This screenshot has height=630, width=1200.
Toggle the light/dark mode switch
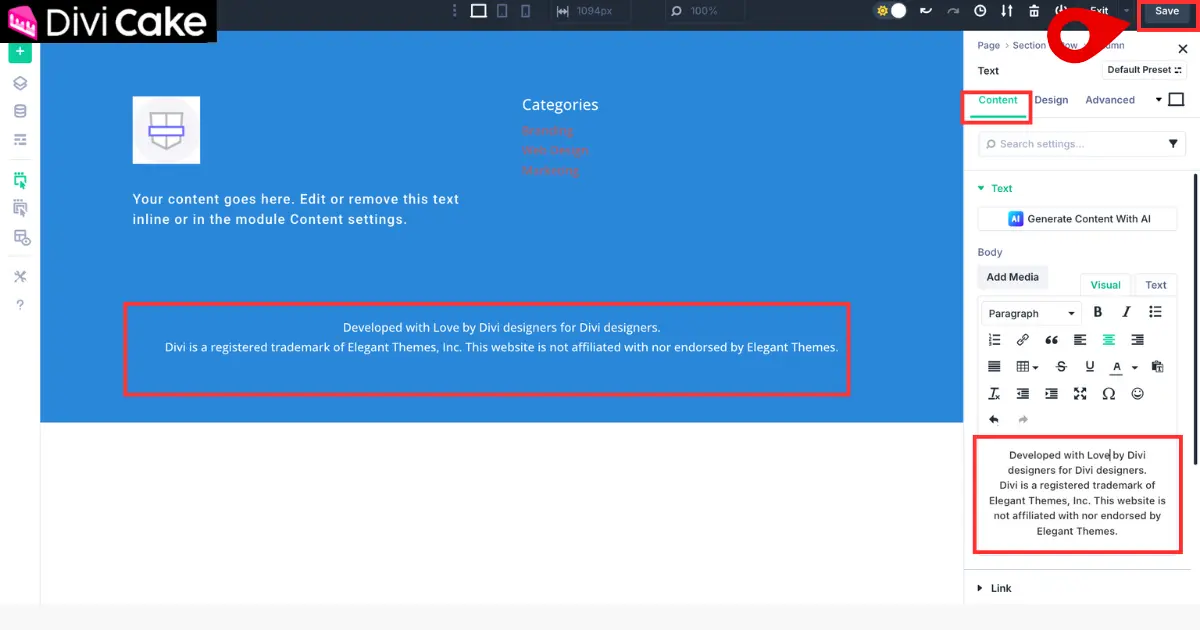coord(890,11)
